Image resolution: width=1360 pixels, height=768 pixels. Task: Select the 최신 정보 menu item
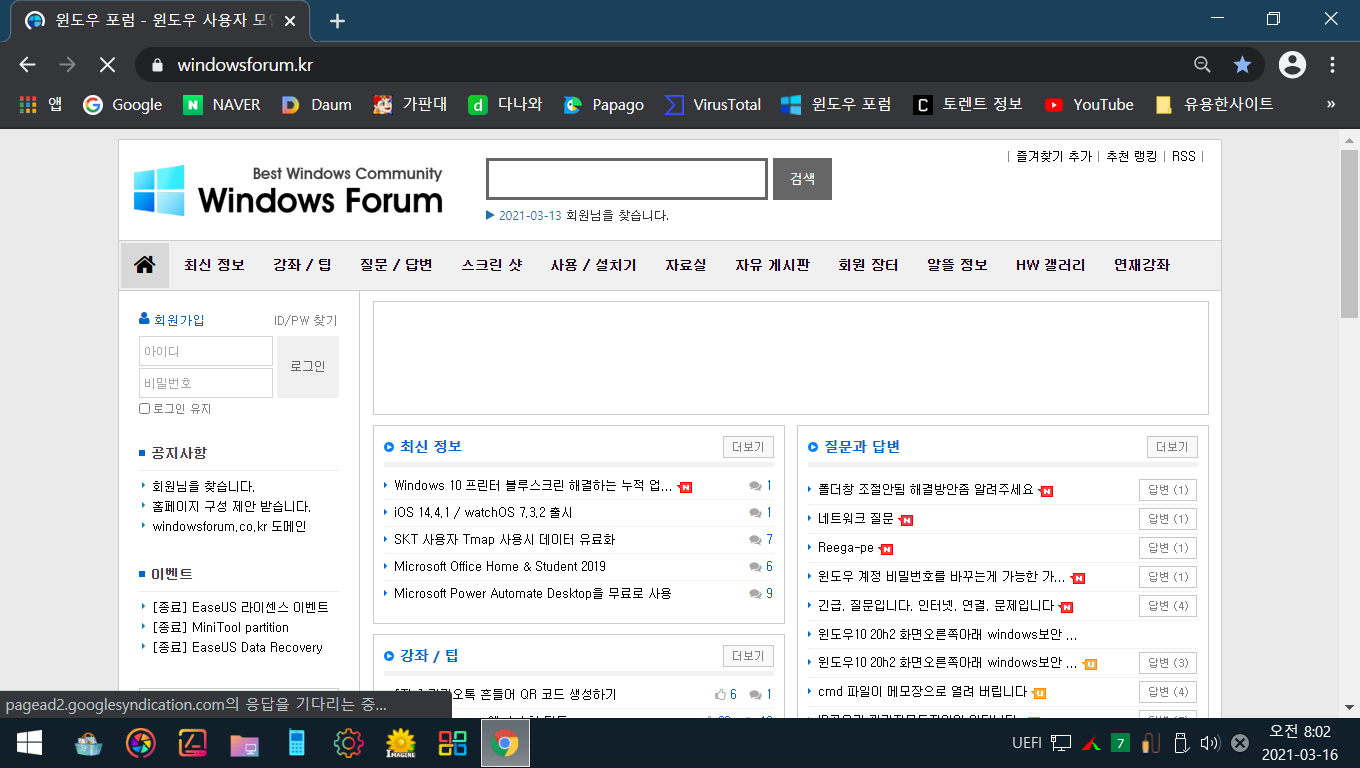coord(214,265)
